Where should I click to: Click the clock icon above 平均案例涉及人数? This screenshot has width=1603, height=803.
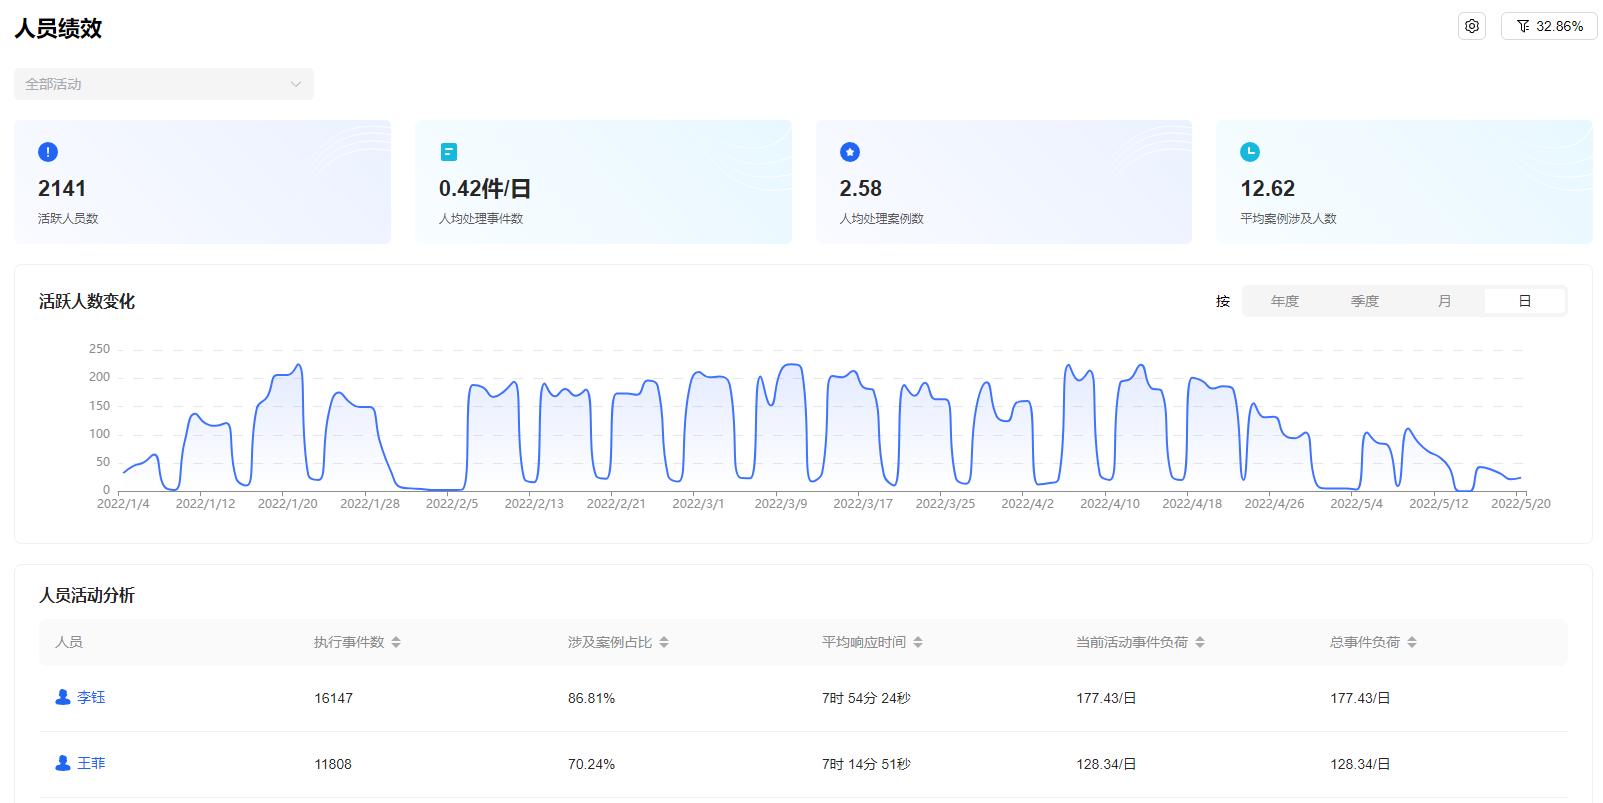coord(1250,152)
